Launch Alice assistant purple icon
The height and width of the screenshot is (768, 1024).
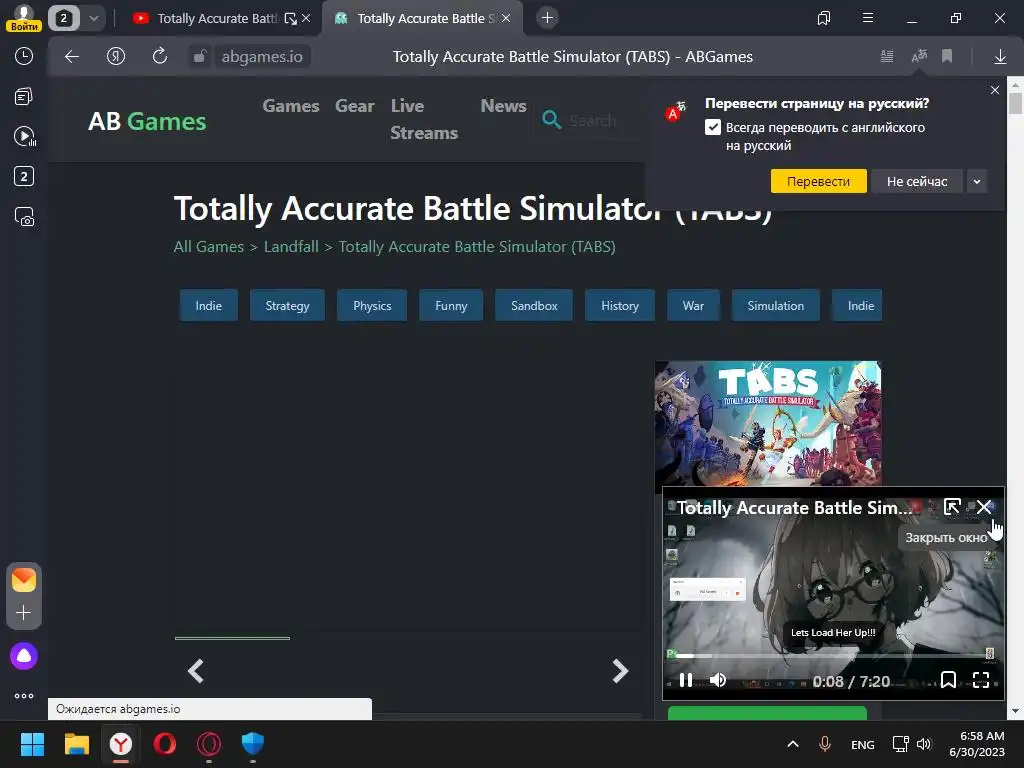(24, 656)
